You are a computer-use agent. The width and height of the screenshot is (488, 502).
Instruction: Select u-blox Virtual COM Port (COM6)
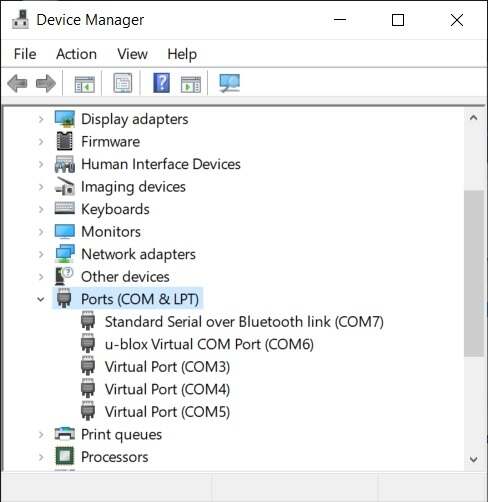click(x=209, y=344)
